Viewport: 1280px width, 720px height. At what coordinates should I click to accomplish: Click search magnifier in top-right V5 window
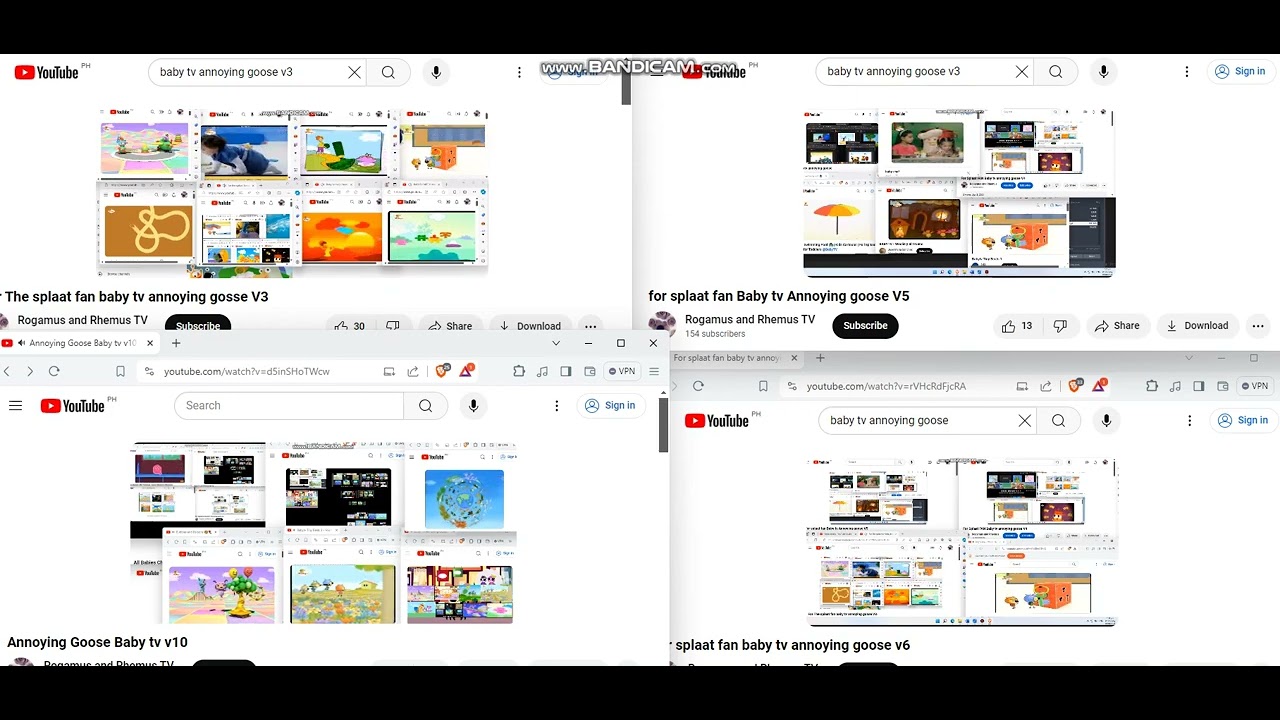[1055, 71]
